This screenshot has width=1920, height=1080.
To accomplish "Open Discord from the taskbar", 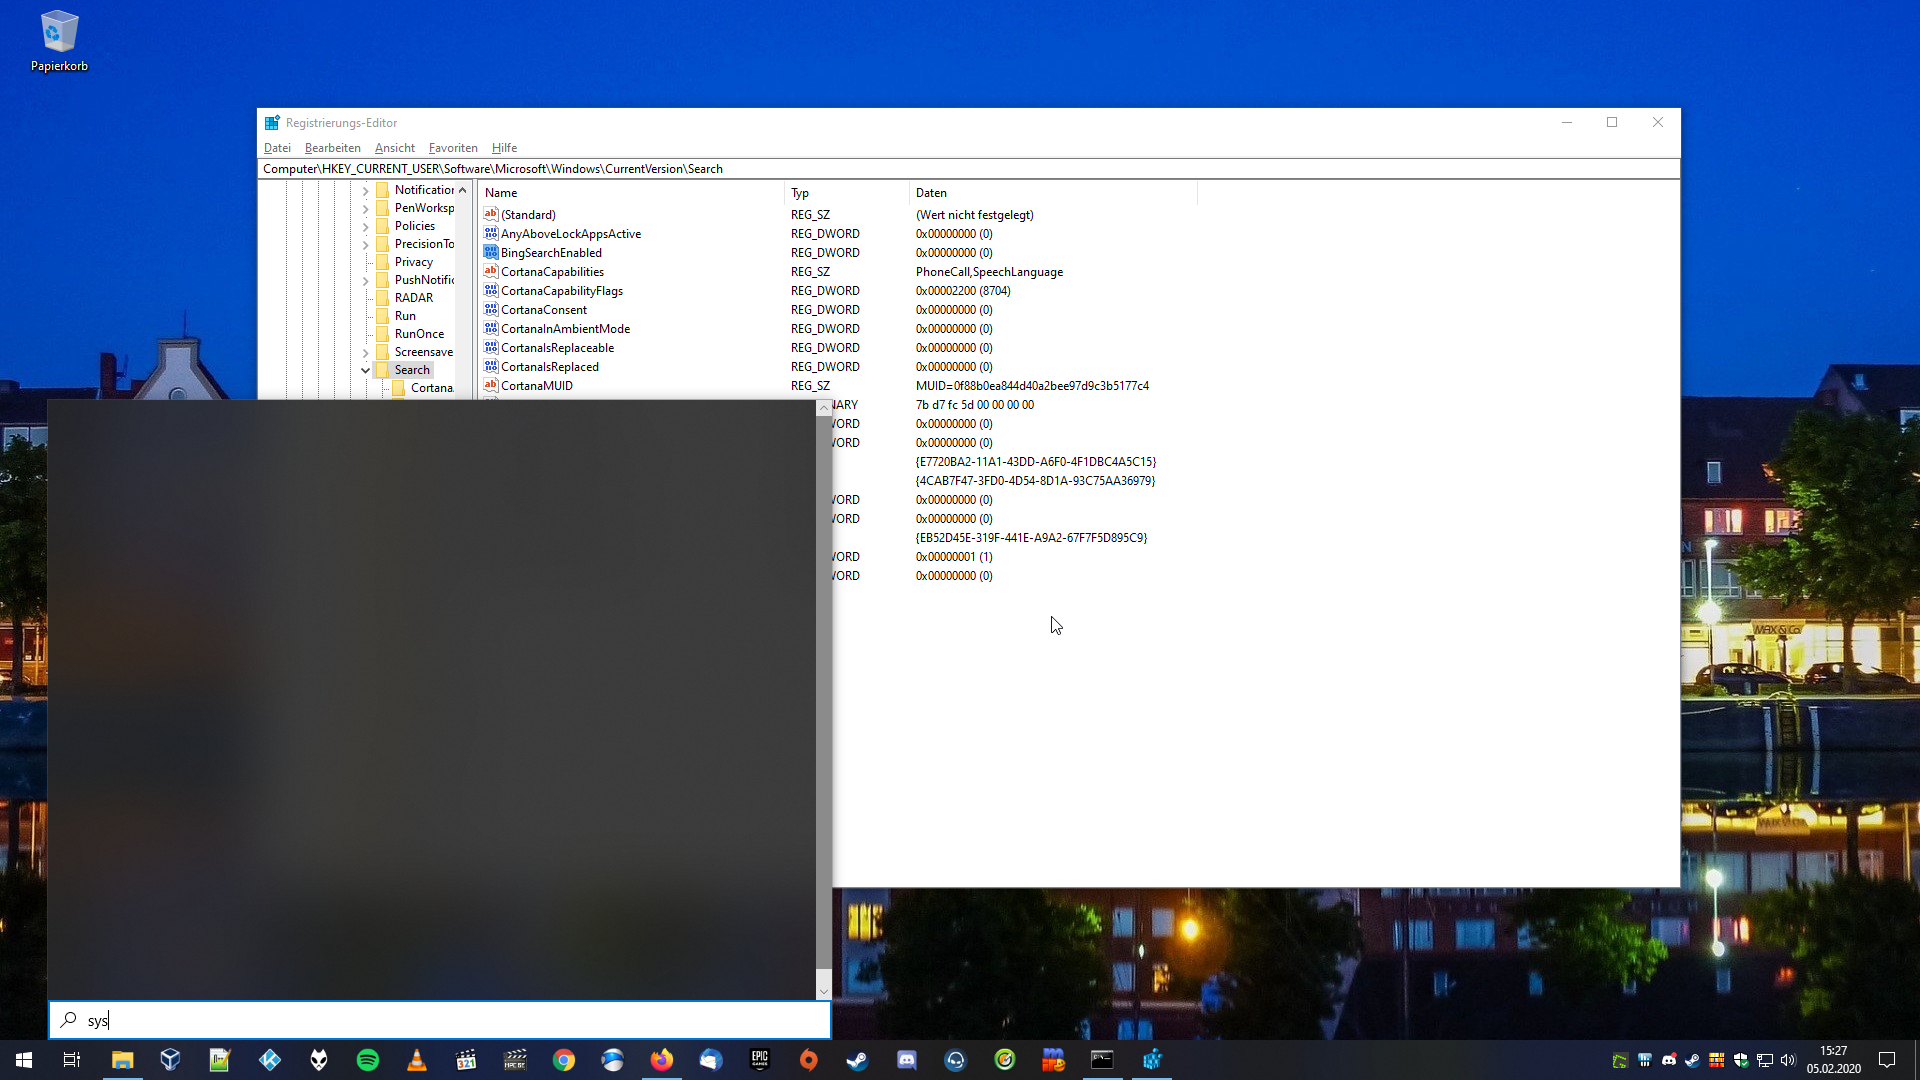I will tap(907, 1060).
